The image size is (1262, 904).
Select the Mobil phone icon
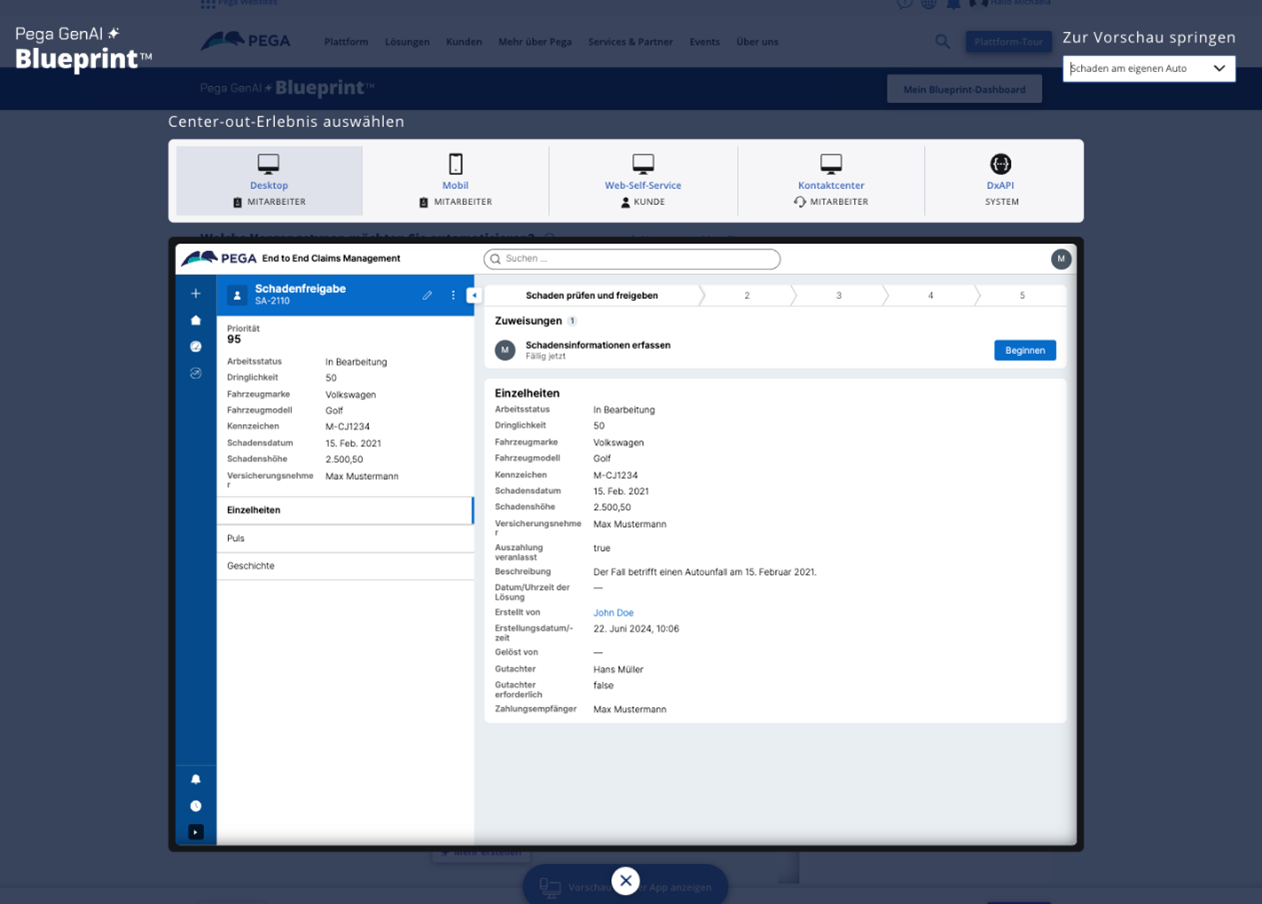pyautogui.click(x=455, y=164)
